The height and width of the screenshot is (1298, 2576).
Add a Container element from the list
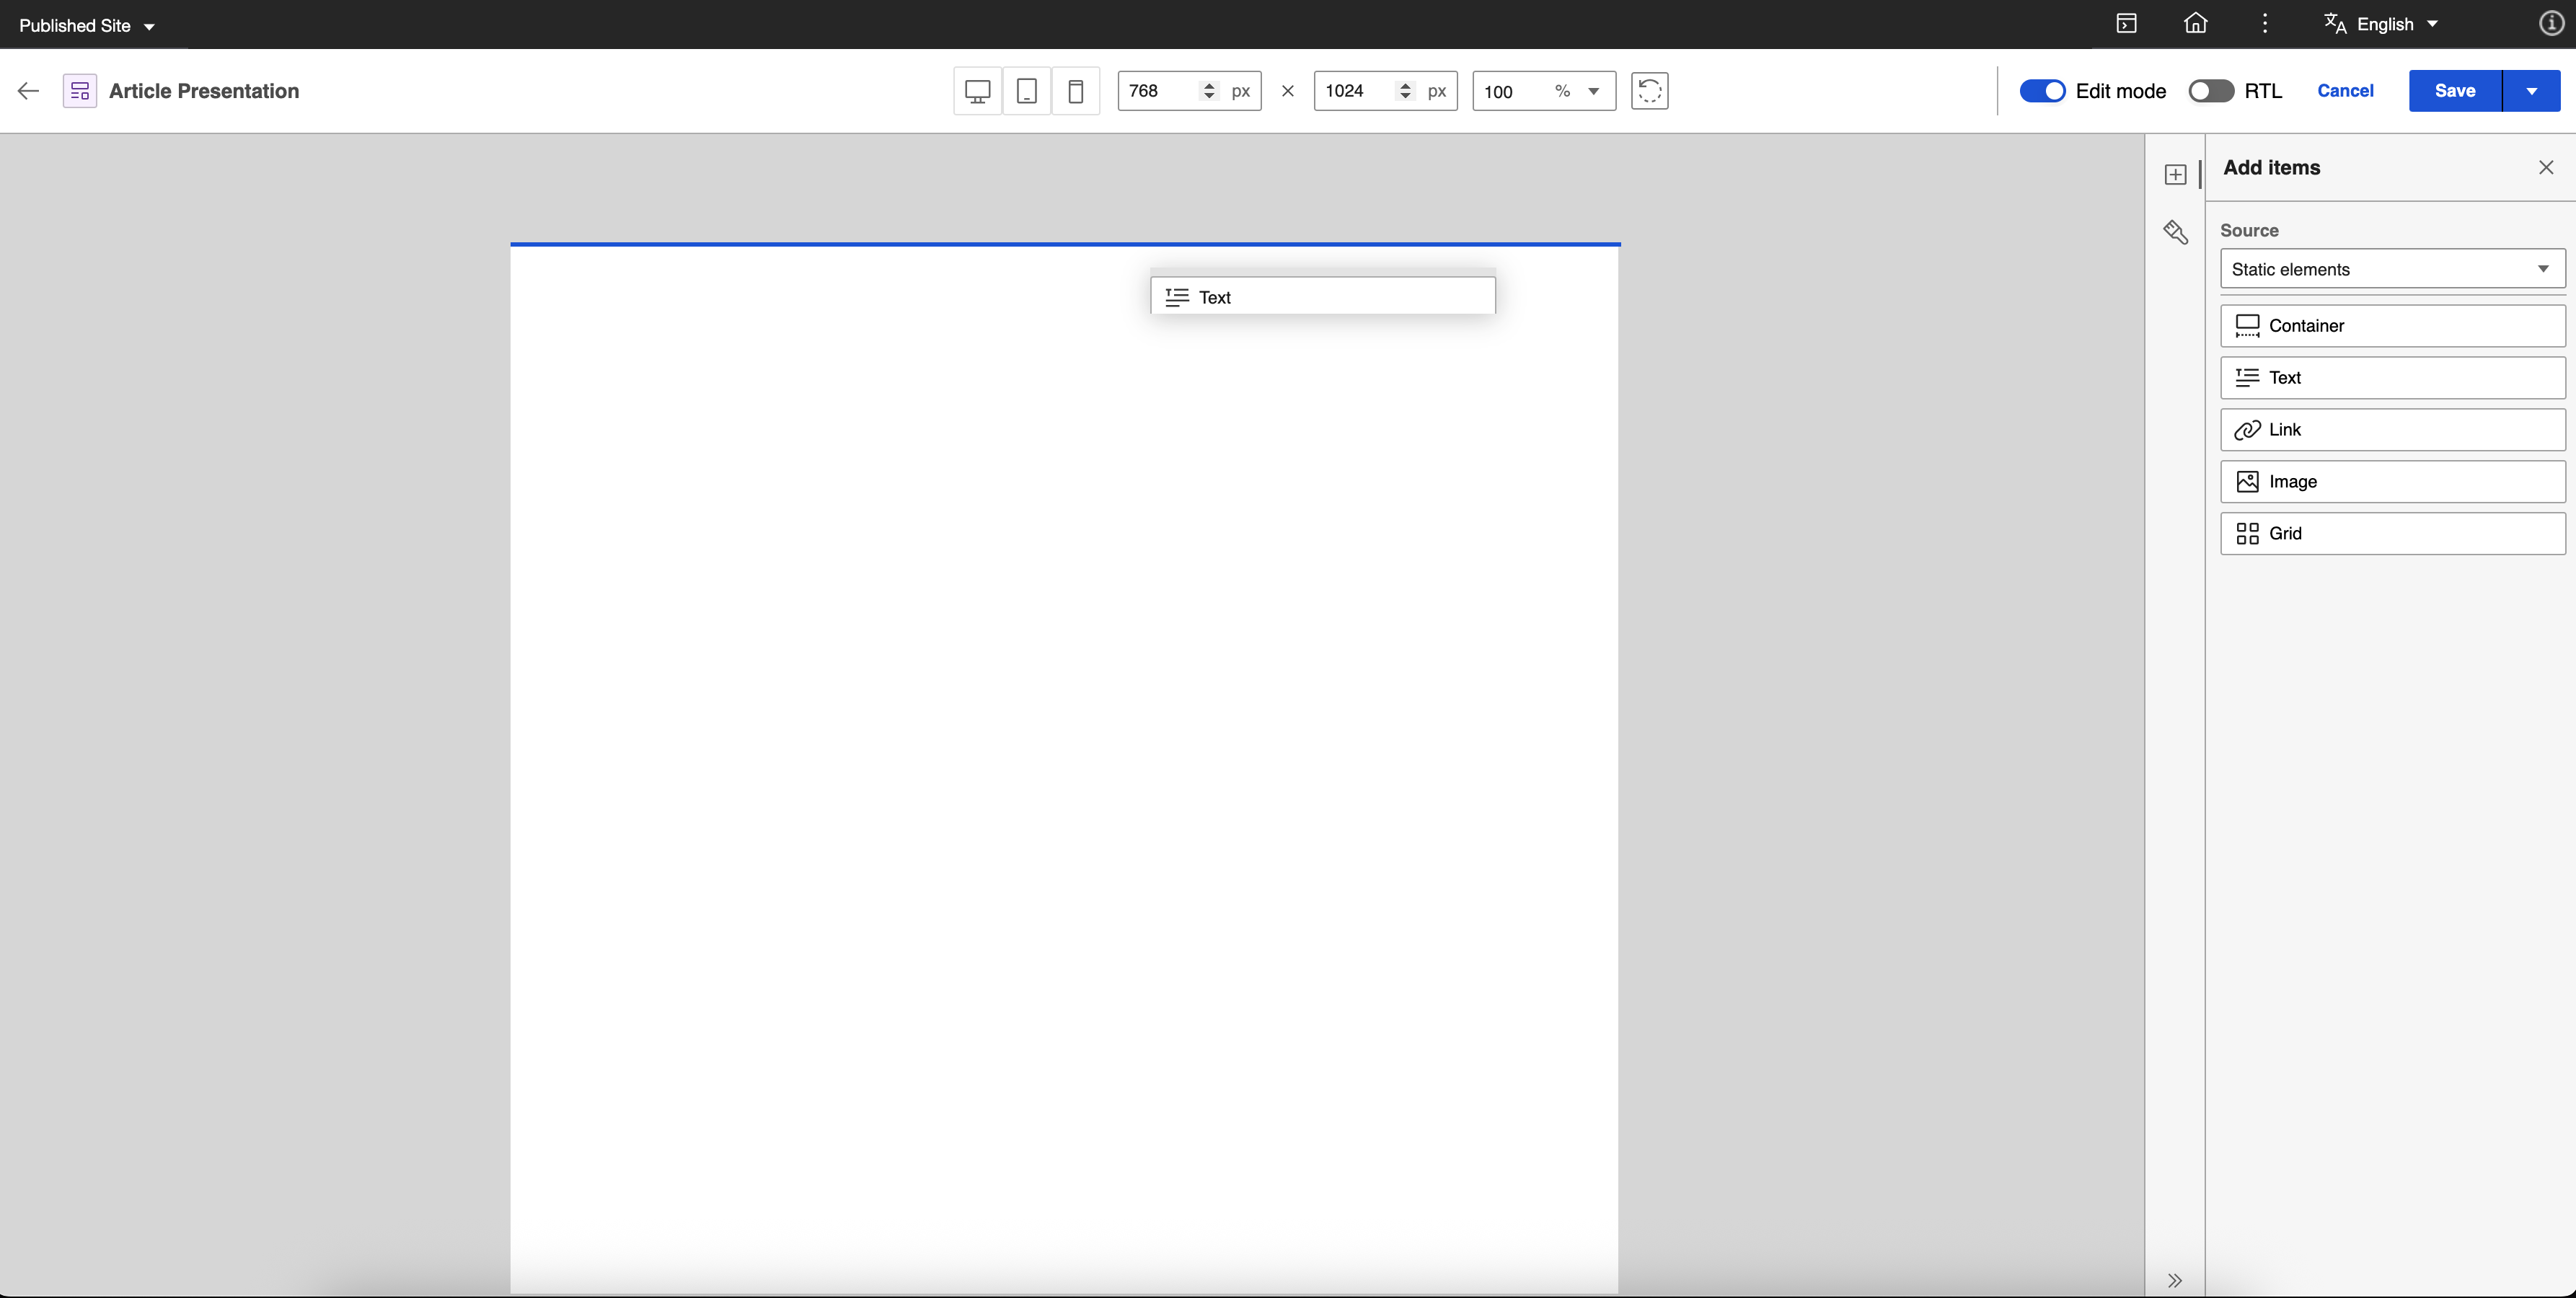2392,326
